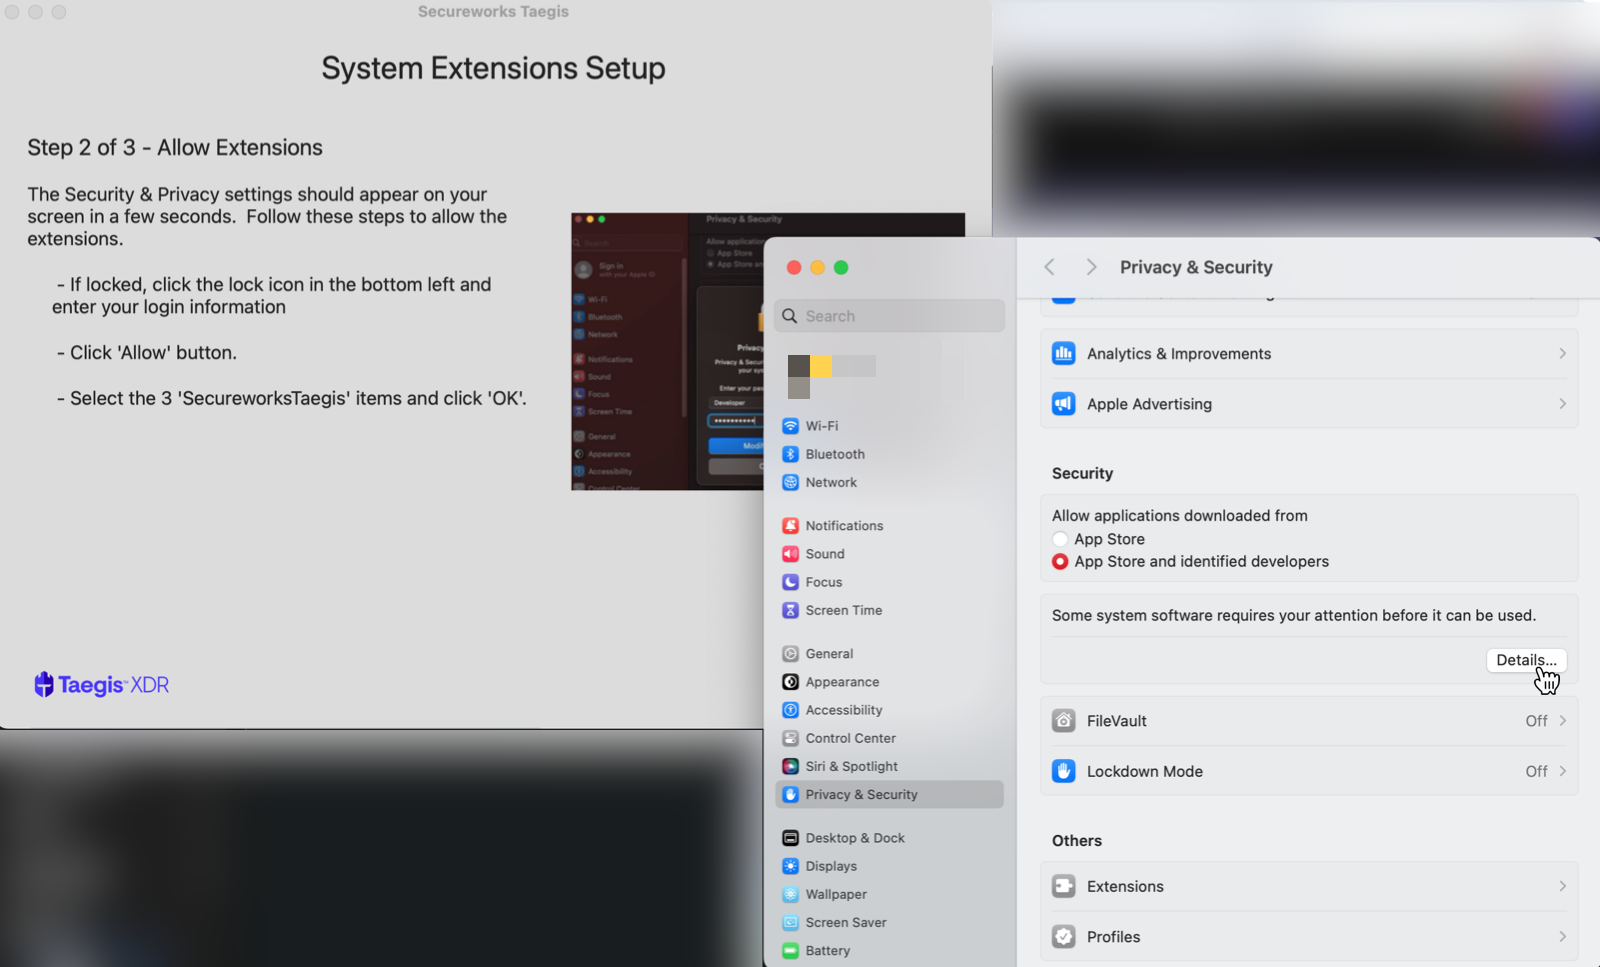
Task: Click the Lockdown Mode hand icon
Action: click(1063, 771)
